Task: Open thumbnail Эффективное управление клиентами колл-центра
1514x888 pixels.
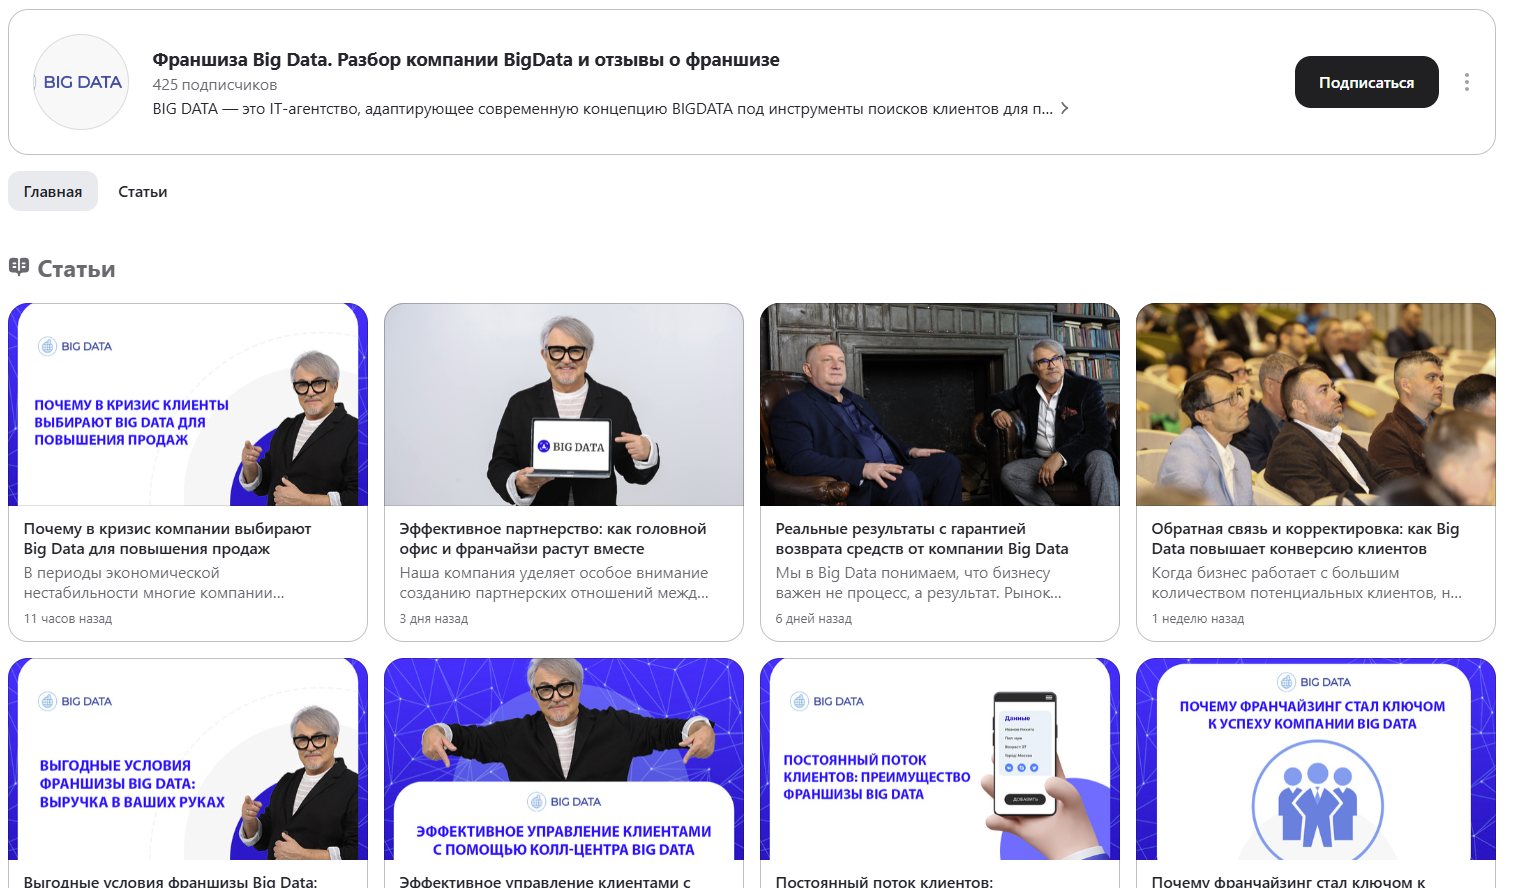Action: [564, 759]
